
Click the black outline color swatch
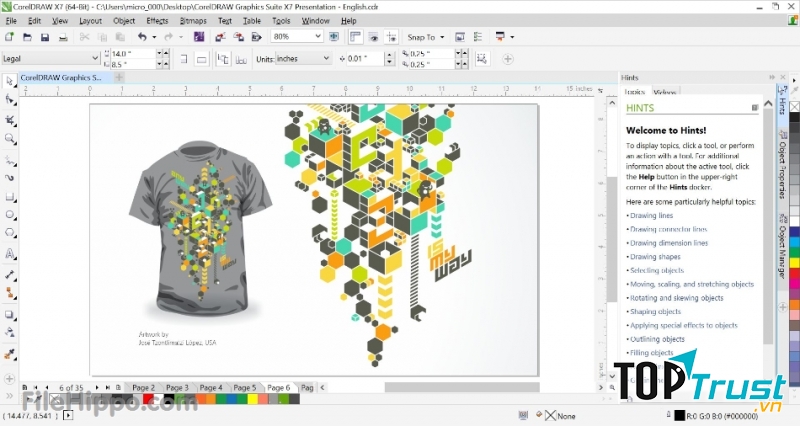point(679,416)
